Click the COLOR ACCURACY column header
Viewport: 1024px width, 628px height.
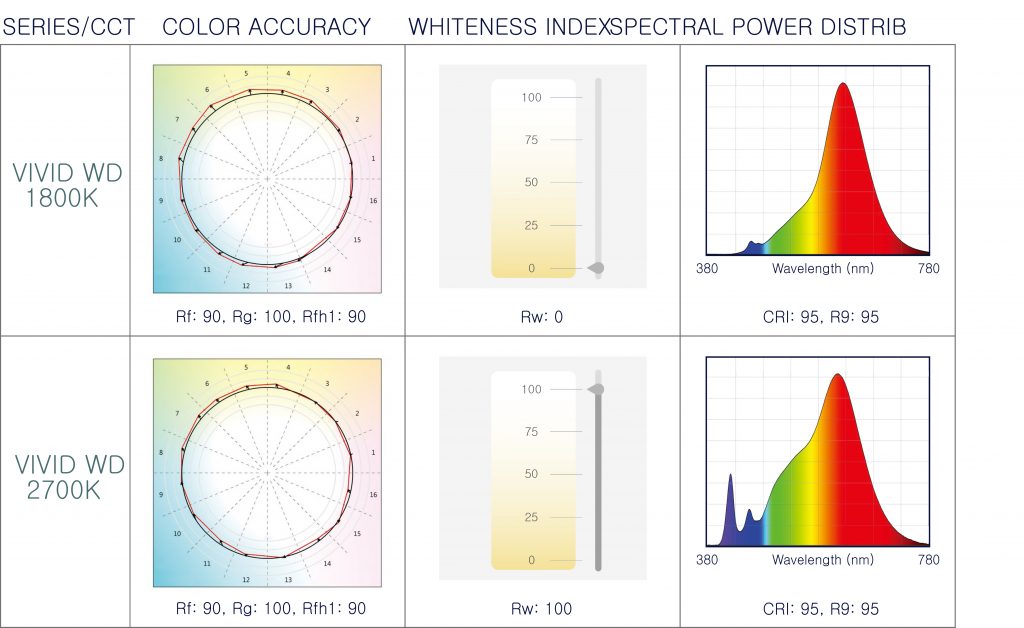coord(266,27)
